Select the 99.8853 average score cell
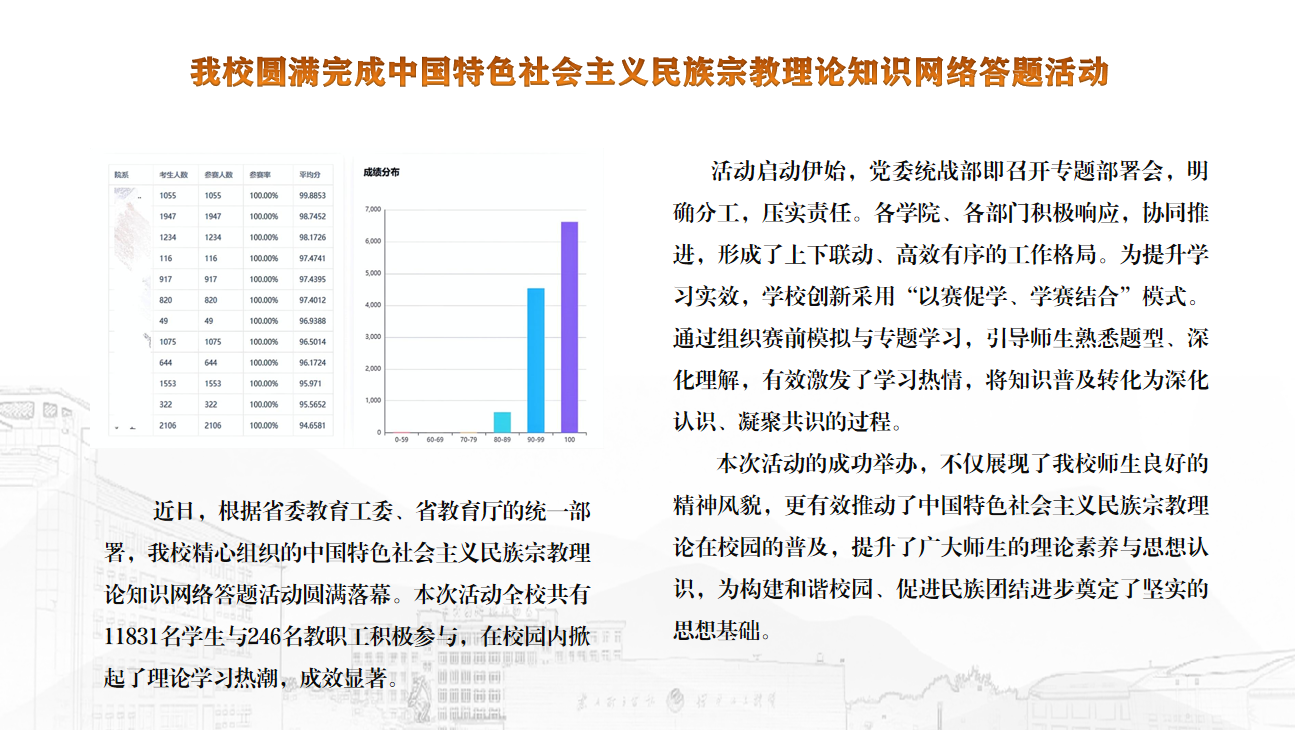1295x730 pixels. coord(313,196)
